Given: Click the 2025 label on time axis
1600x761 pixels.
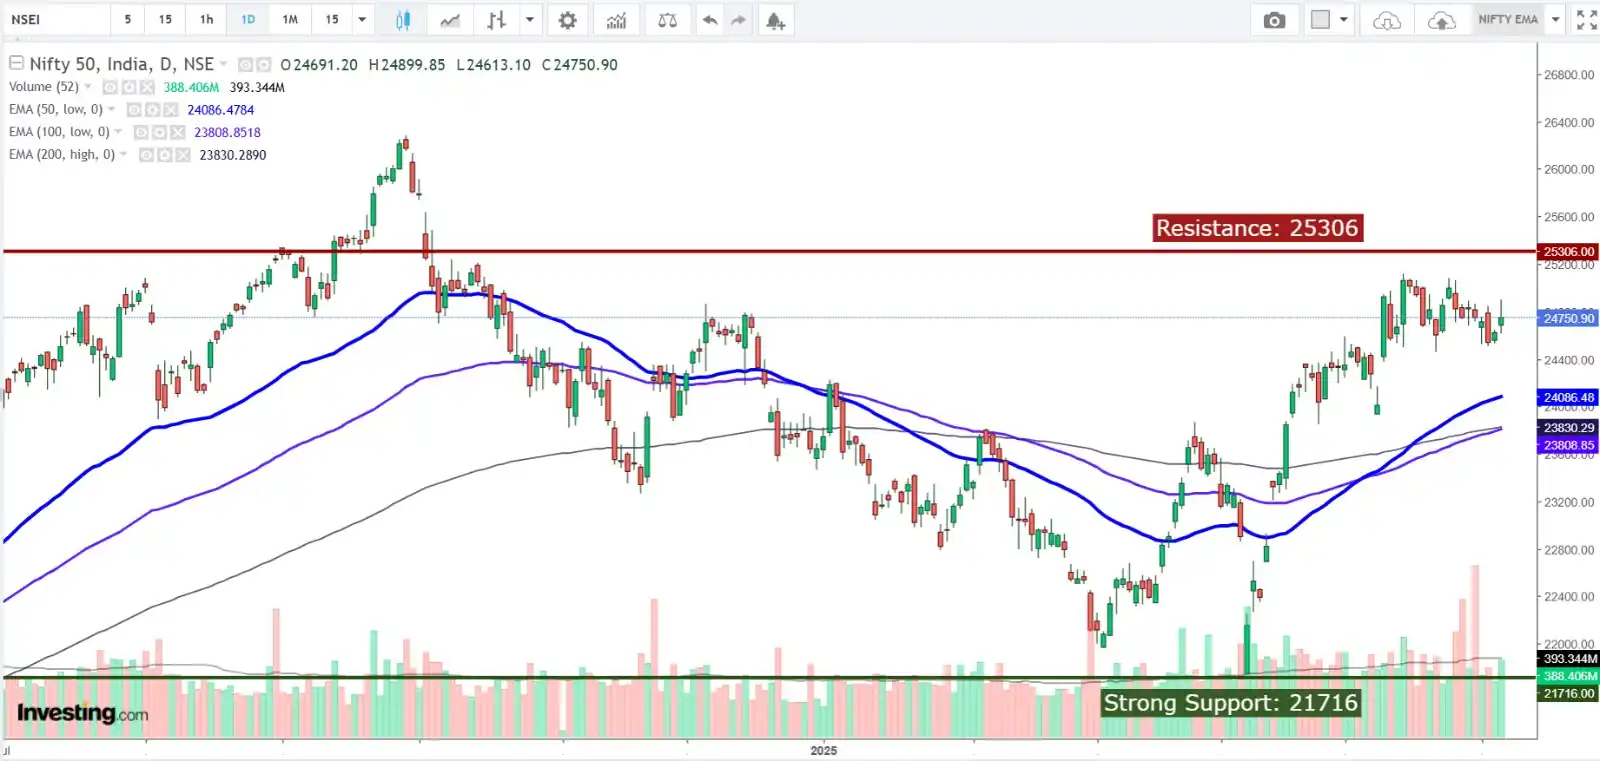Looking at the screenshot, I should pyautogui.click(x=823, y=751).
